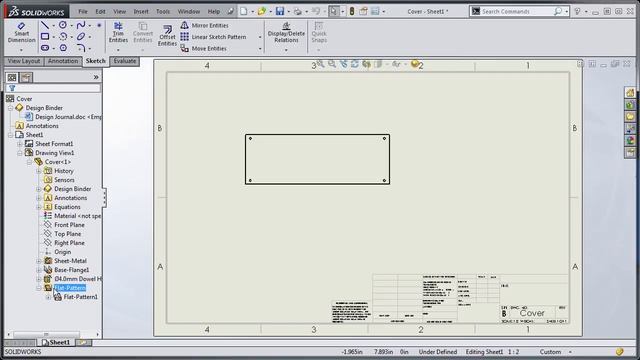640x360 pixels.
Task: Click the Cover title block text
Action: (532, 313)
